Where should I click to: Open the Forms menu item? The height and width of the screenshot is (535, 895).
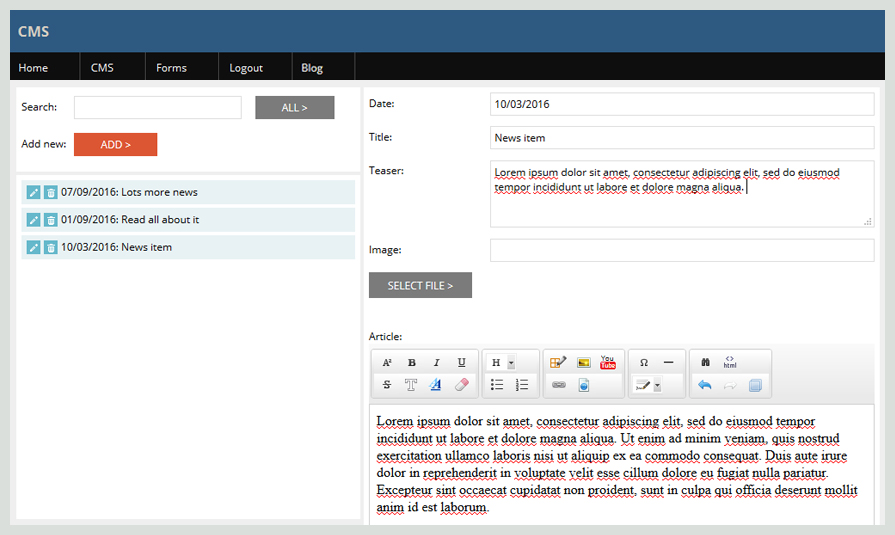171,67
